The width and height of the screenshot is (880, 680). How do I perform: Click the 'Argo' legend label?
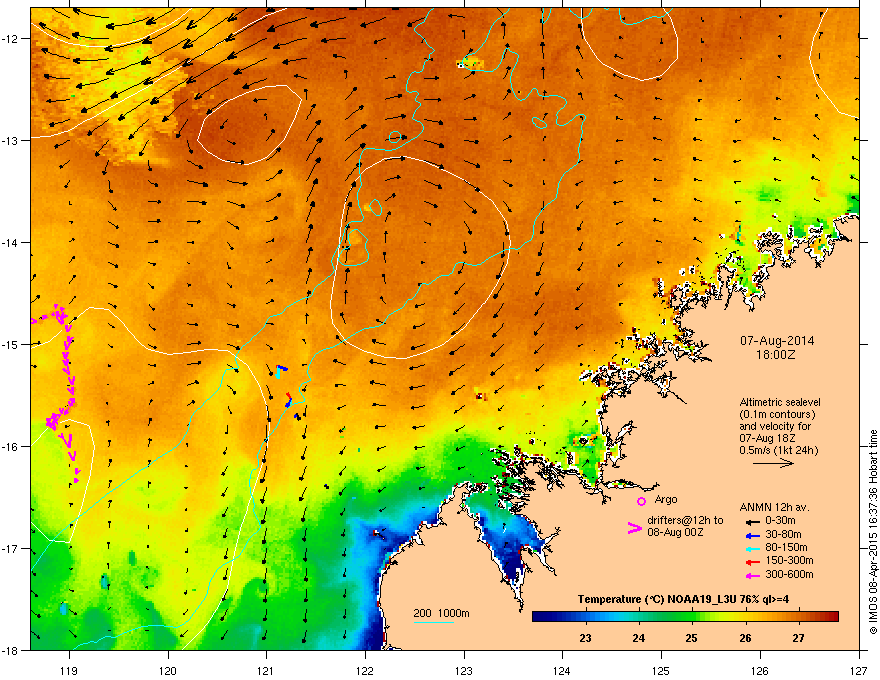coord(666,499)
